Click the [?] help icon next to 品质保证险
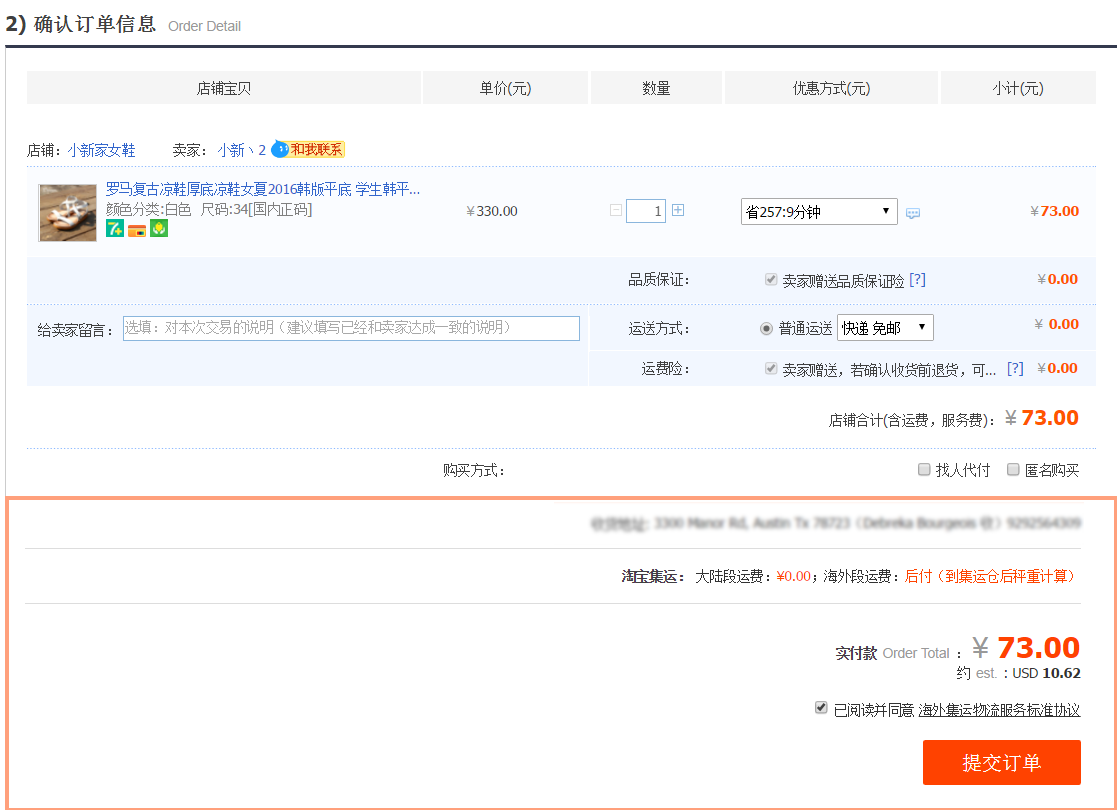The width and height of the screenshot is (1117, 810). [x=918, y=280]
